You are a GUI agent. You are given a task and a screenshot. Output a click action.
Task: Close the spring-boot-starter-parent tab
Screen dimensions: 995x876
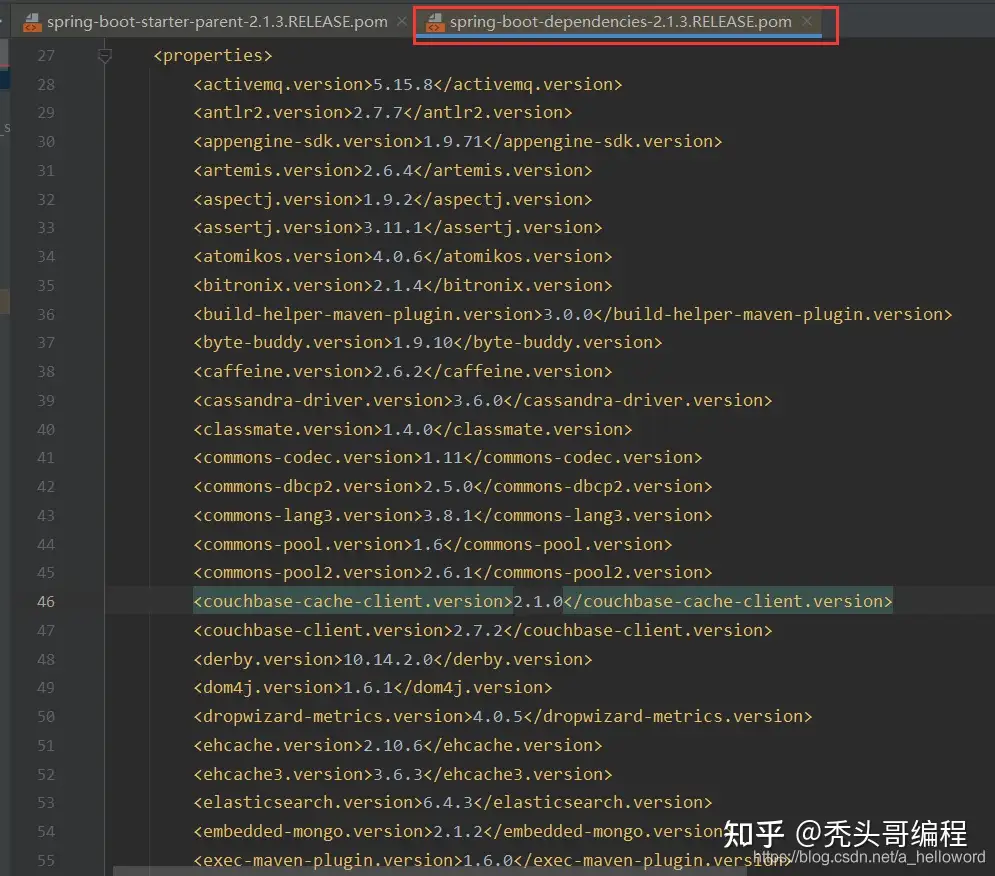402,19
